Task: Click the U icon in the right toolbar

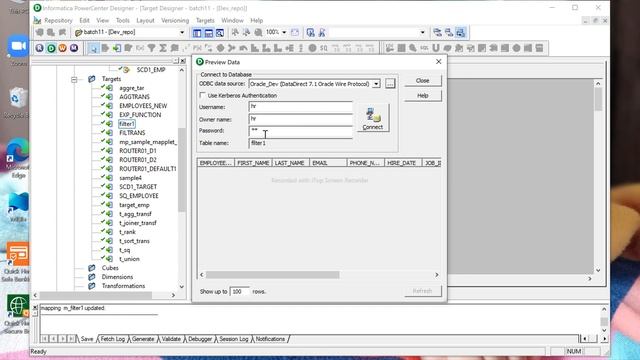Action: click(x=436, y=48)
